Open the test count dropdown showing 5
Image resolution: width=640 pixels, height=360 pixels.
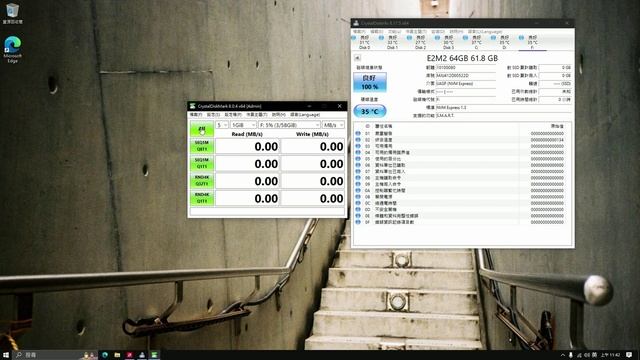pyautogui.click(x=222, y=125)
